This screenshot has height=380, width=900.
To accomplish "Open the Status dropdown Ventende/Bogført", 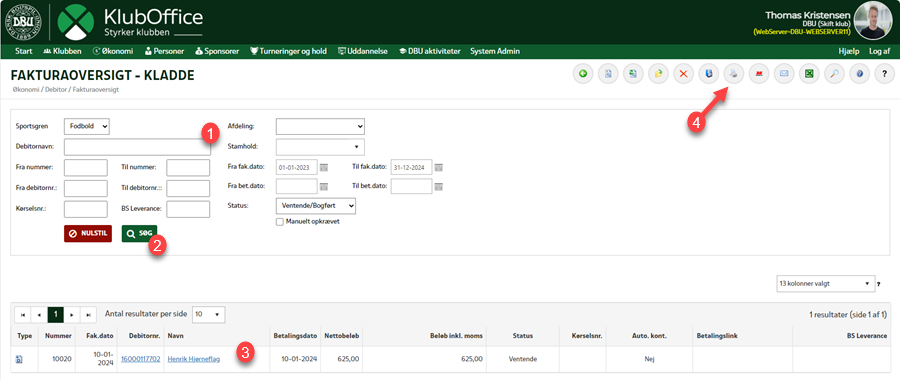I will (x=316, y=205).
